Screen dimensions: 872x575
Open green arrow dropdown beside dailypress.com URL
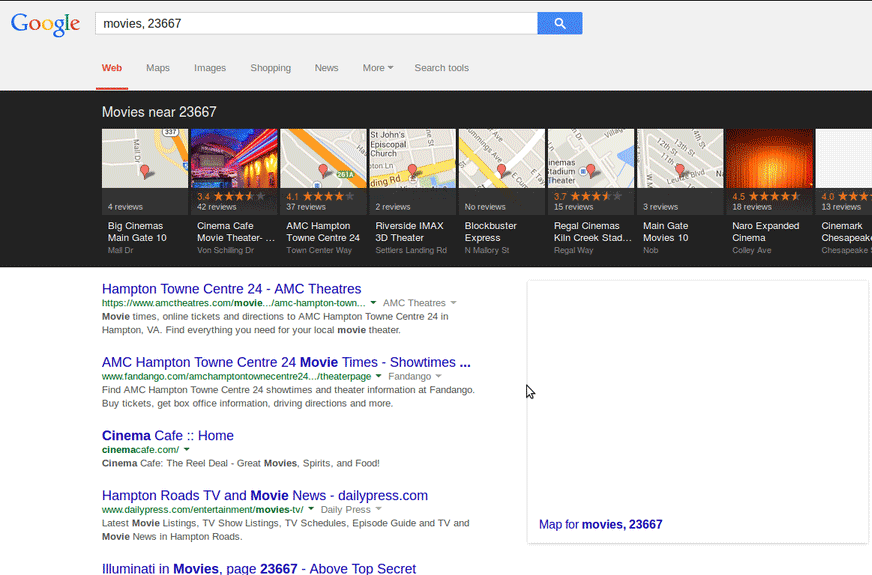[x=311, y=509]
